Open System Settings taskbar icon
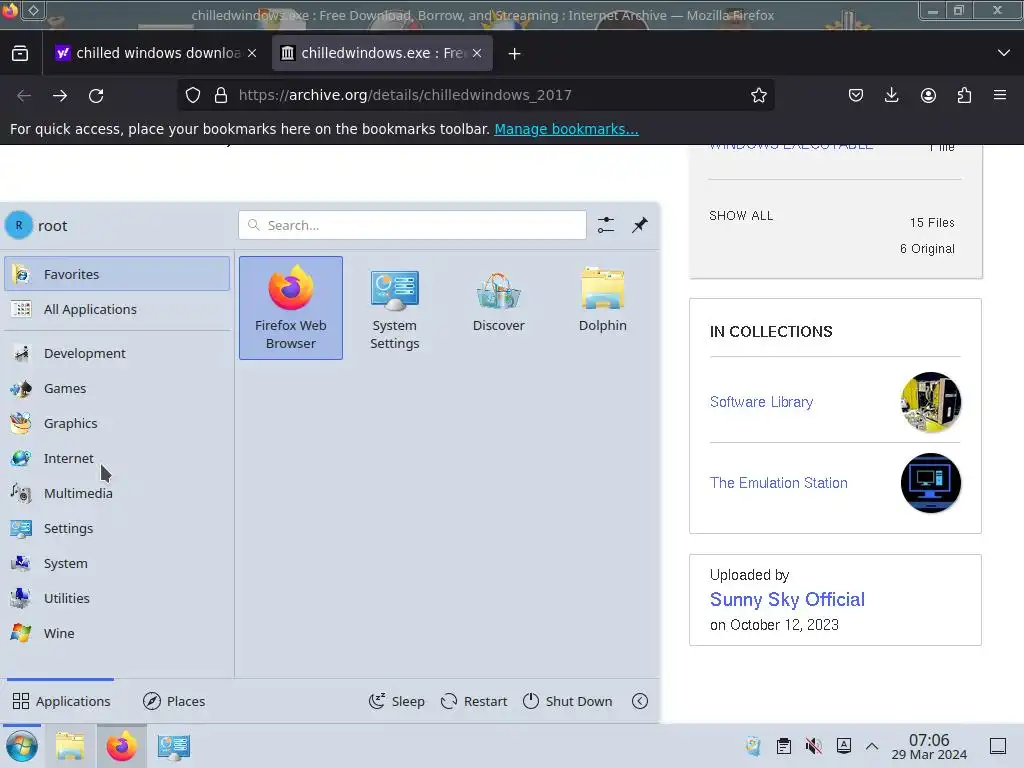The width and height of the screenshot is (1024, 768). 174,746
